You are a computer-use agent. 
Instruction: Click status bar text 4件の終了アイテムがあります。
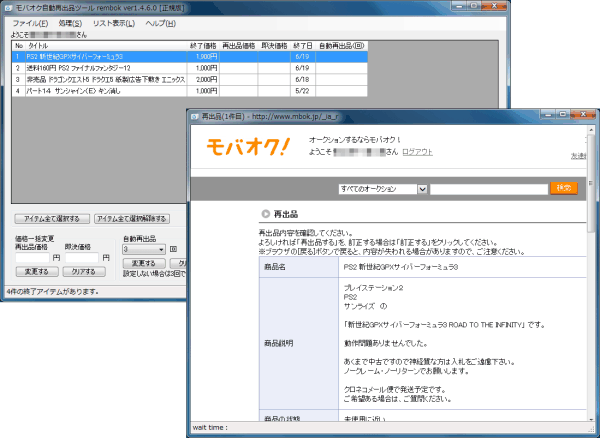pyautogui.click(x=52, y=292)
